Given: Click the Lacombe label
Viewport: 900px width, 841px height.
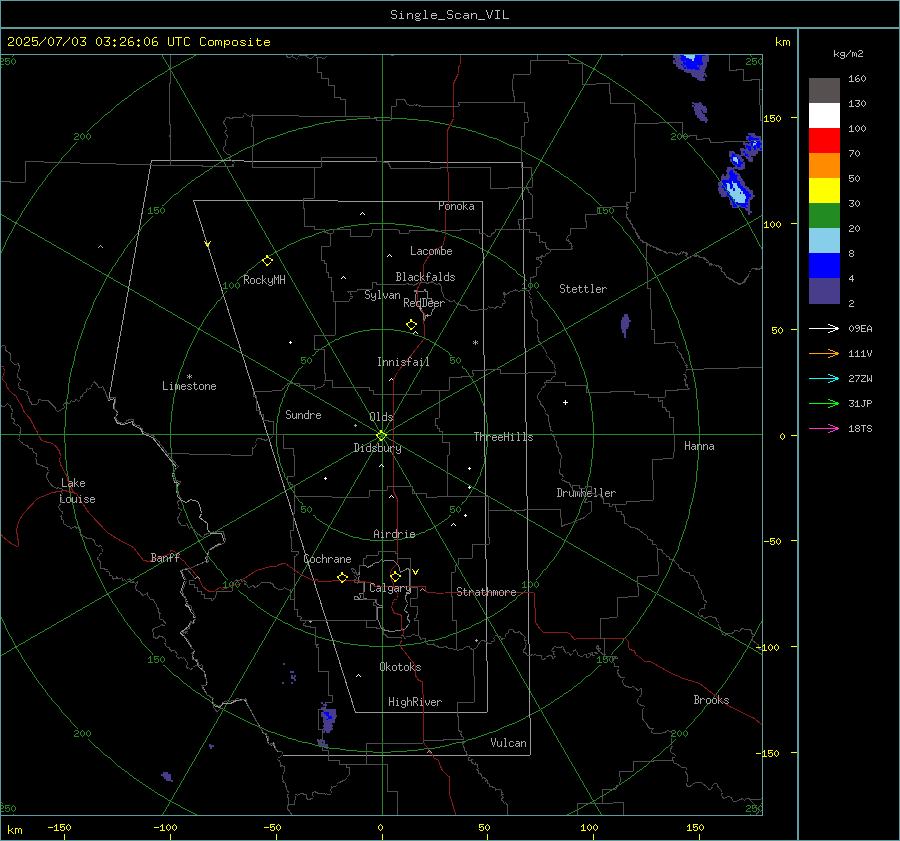Looking at the screenshot, I should point(431,251).
